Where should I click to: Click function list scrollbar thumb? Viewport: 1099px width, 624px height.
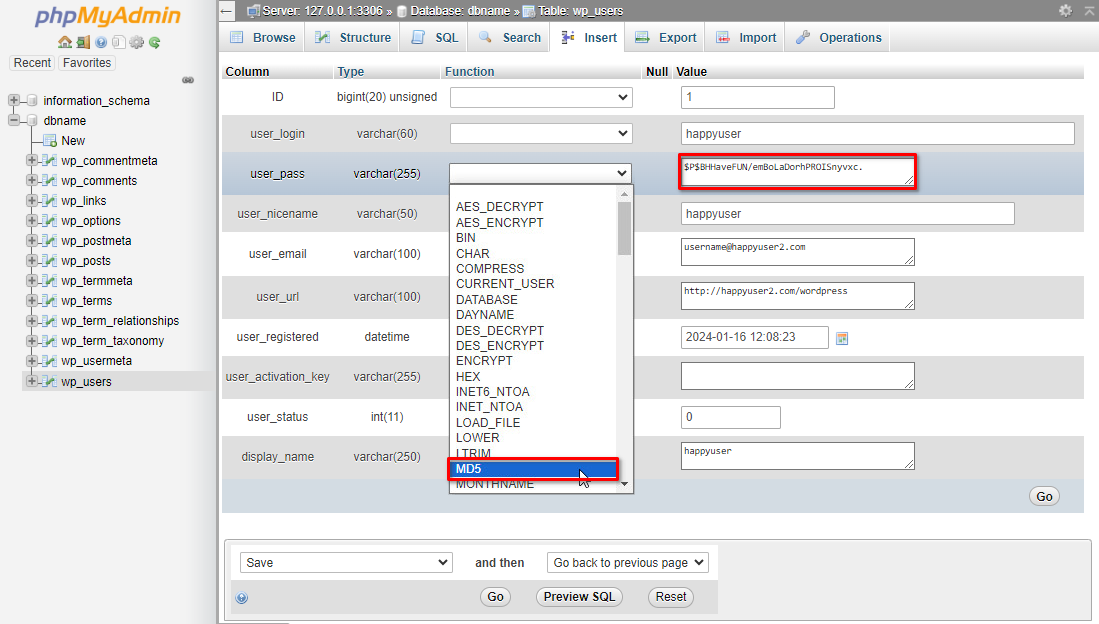tap(624, 229)
